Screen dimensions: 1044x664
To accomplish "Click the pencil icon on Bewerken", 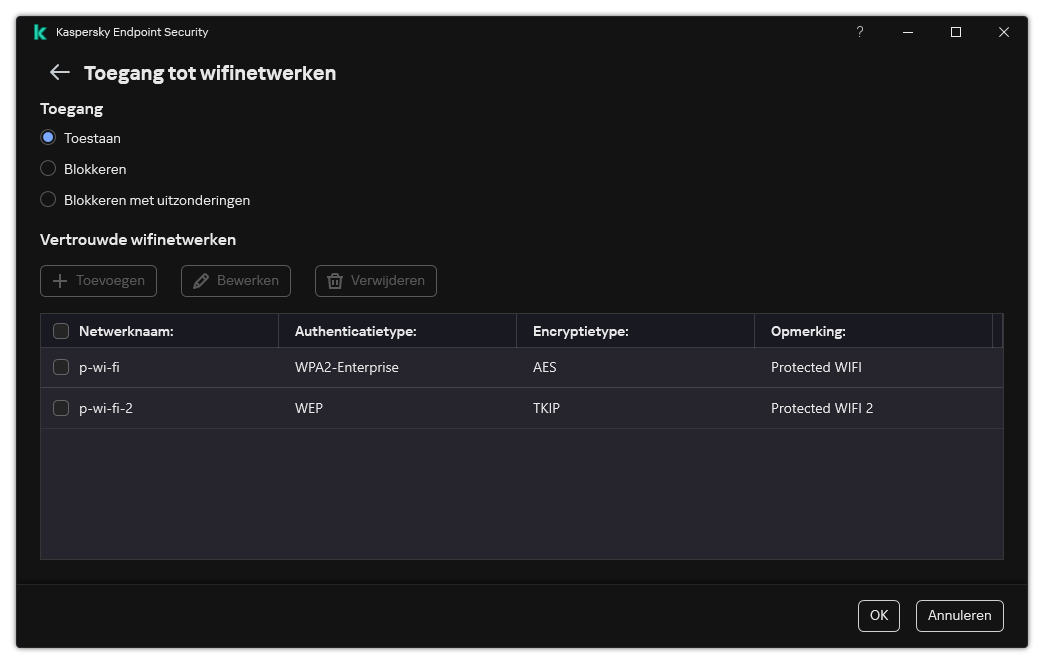I will coord(199,281).
